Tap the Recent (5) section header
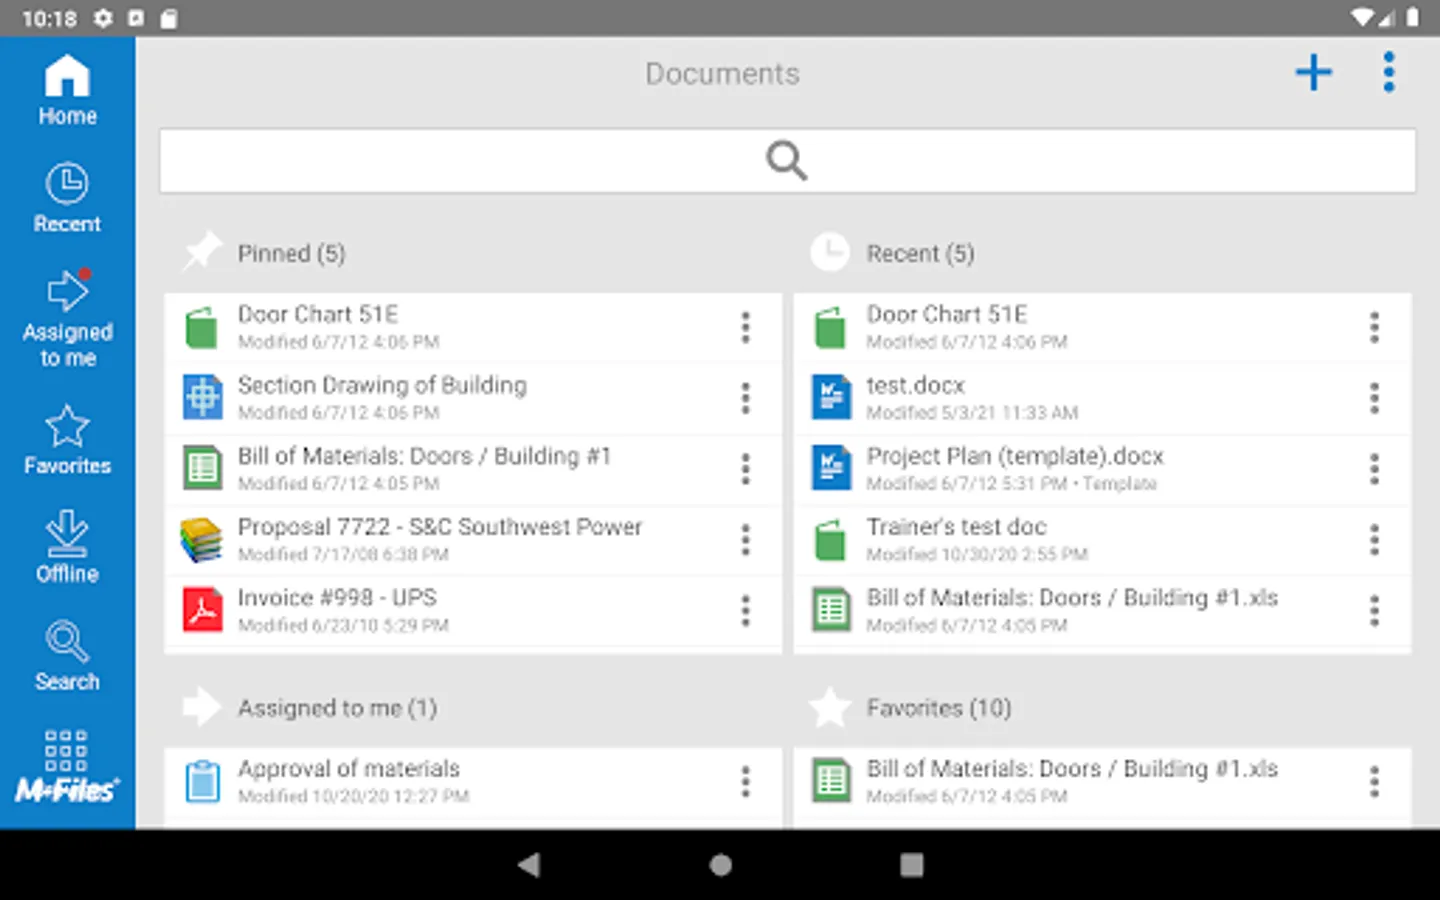 pos(920,253)
